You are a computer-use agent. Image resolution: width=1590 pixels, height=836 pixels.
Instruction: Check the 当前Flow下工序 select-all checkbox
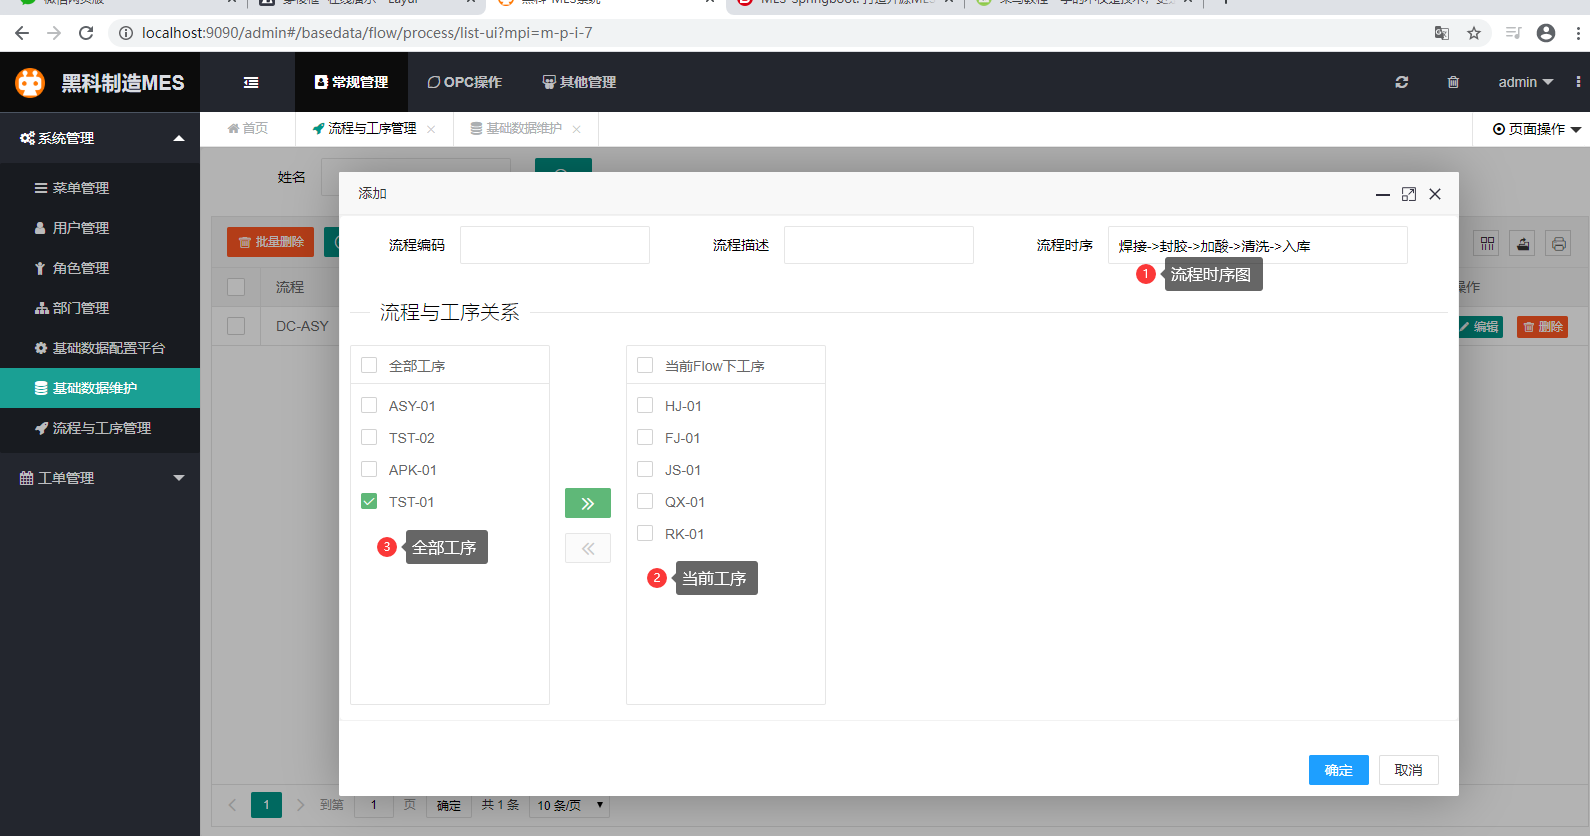(645, 365)
